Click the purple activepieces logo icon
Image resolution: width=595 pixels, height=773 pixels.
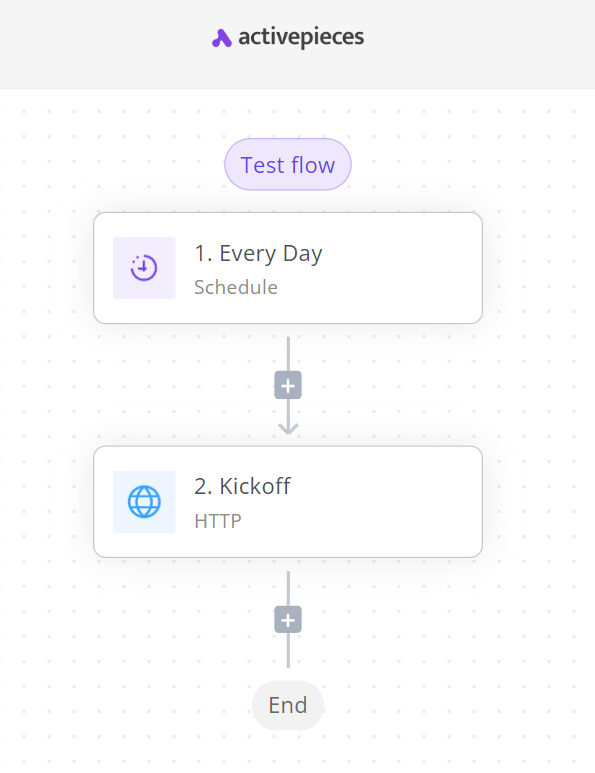point(221,38)
